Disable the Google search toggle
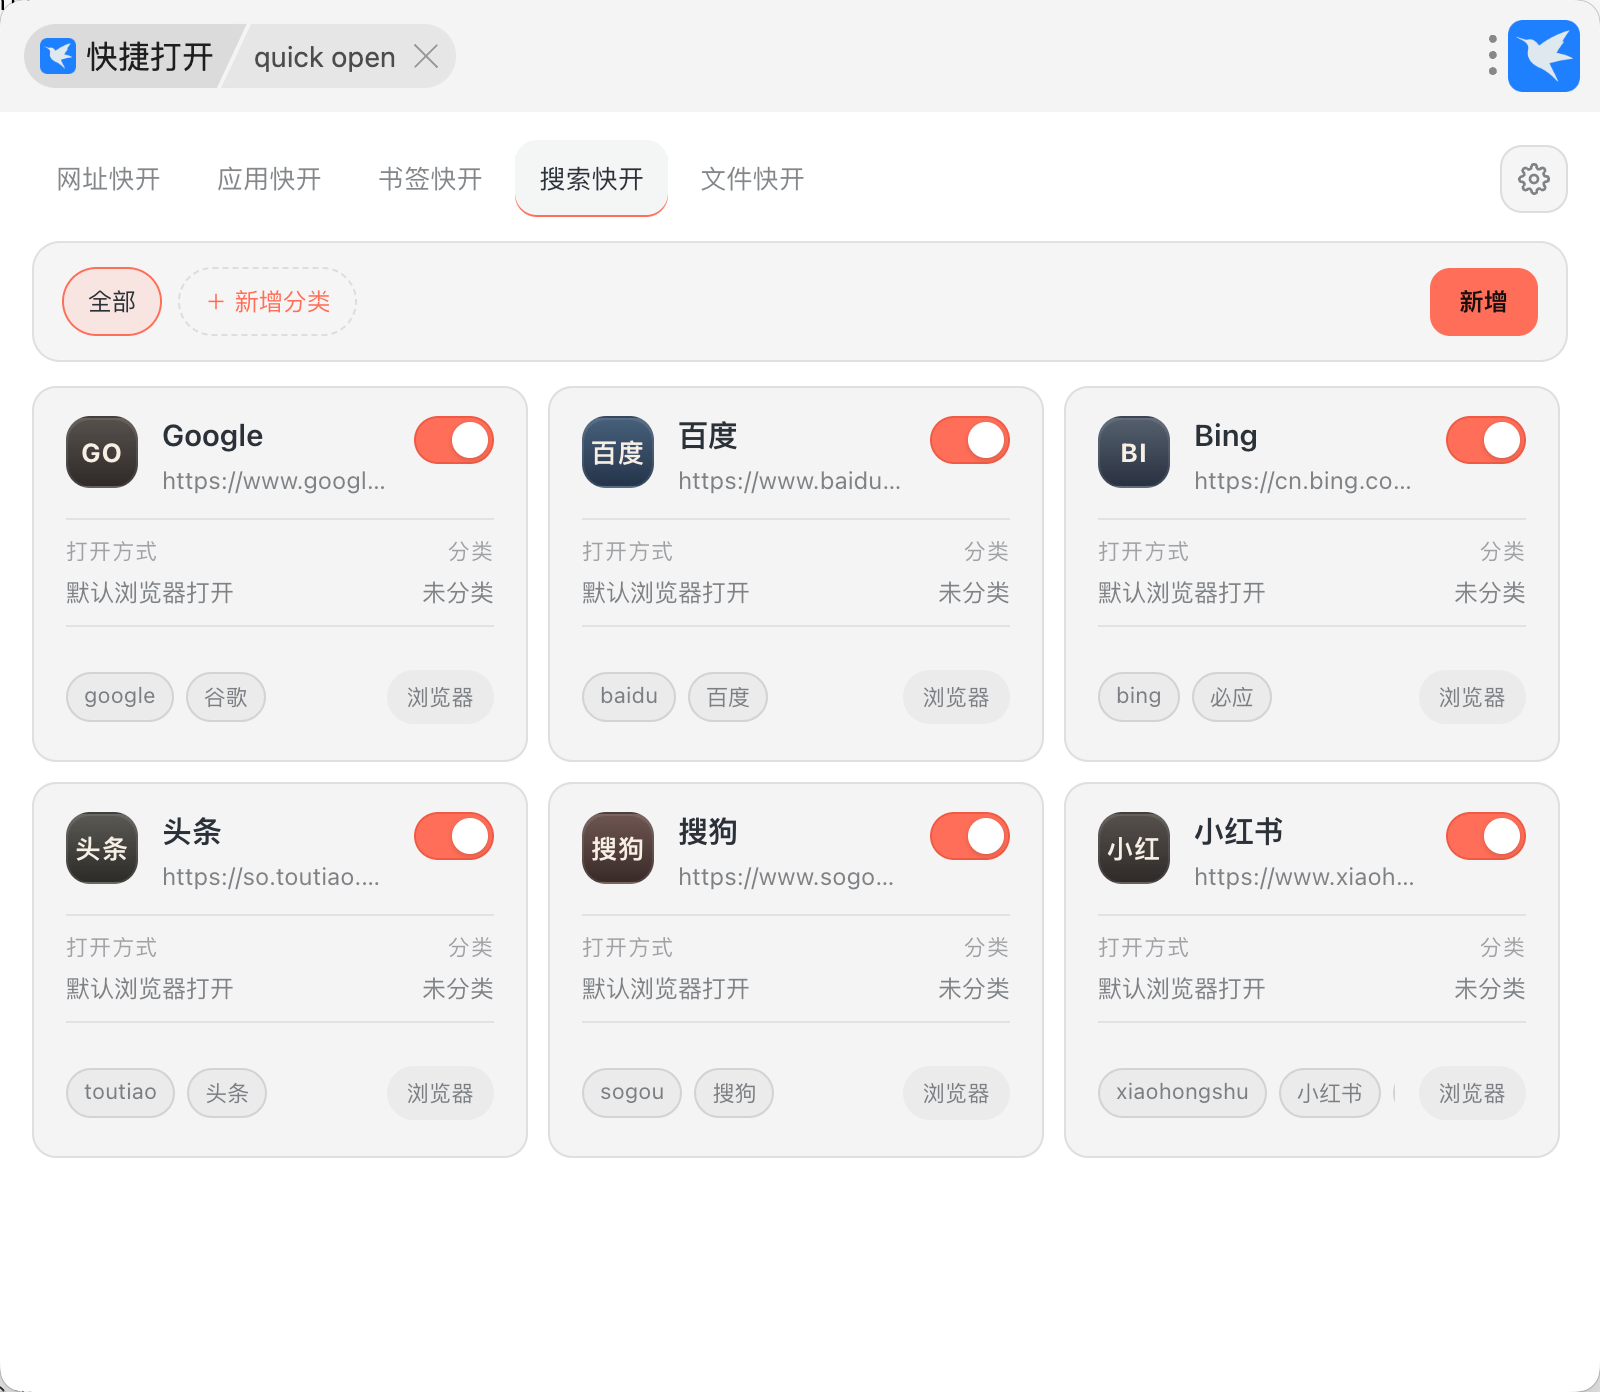 coord(454,440)
